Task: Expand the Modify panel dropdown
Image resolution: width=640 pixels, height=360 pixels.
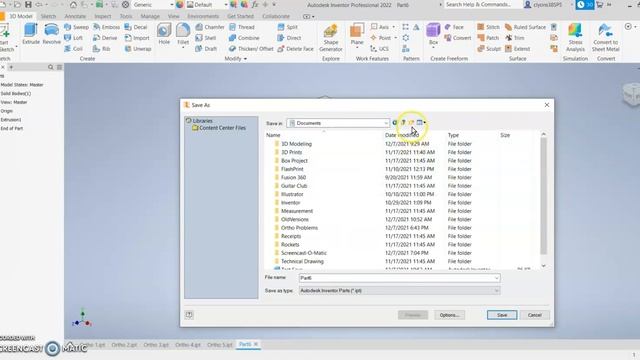Action: [x=236, y=59]
